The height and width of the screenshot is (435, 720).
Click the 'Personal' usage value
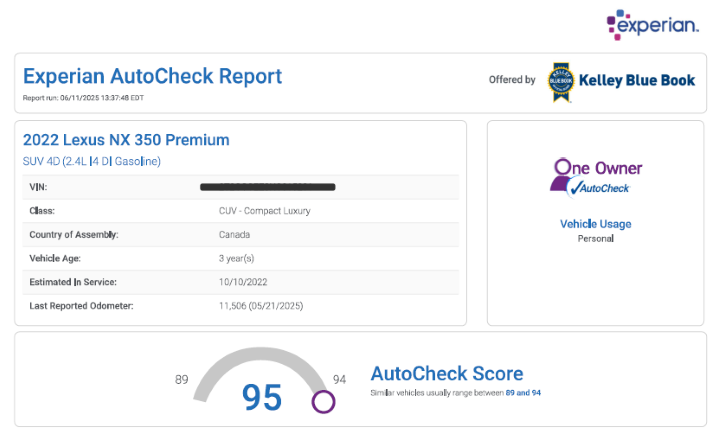(596, 238)
